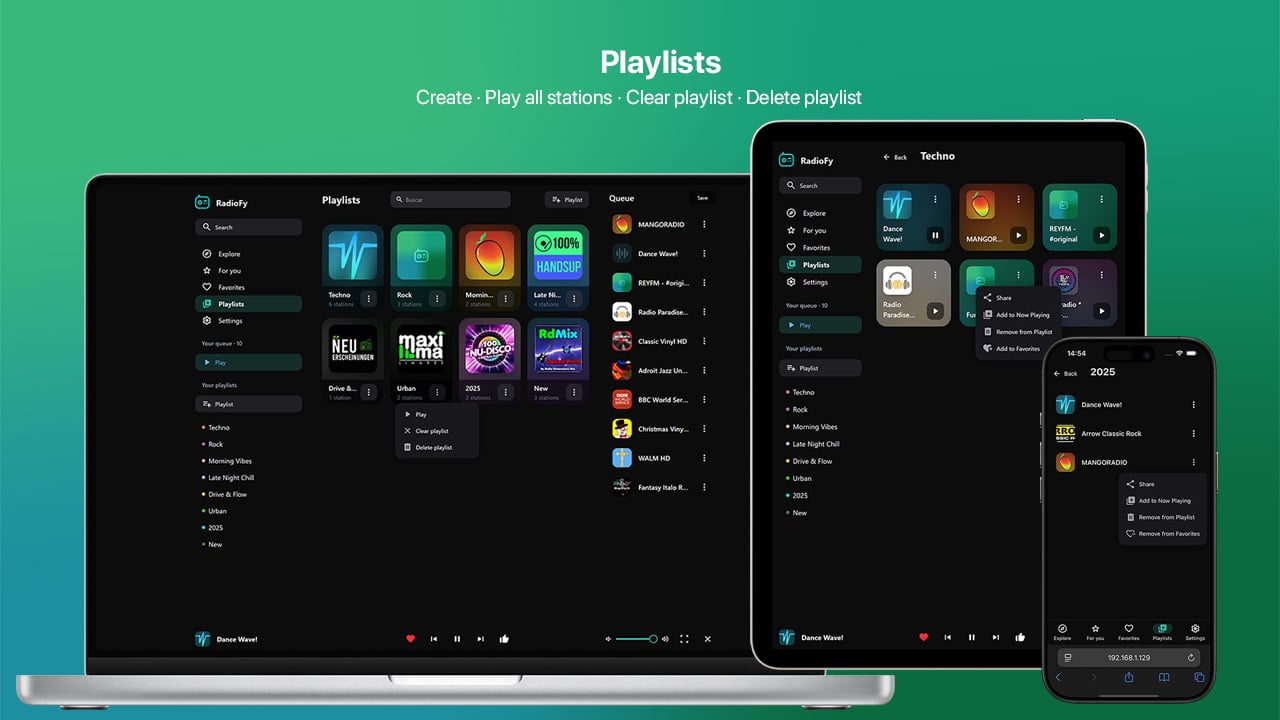This screenshot has height=720, width=1280.
Task: Open the Drive & Flow sidebar playlist on tablet
Action: click(812, 461)
